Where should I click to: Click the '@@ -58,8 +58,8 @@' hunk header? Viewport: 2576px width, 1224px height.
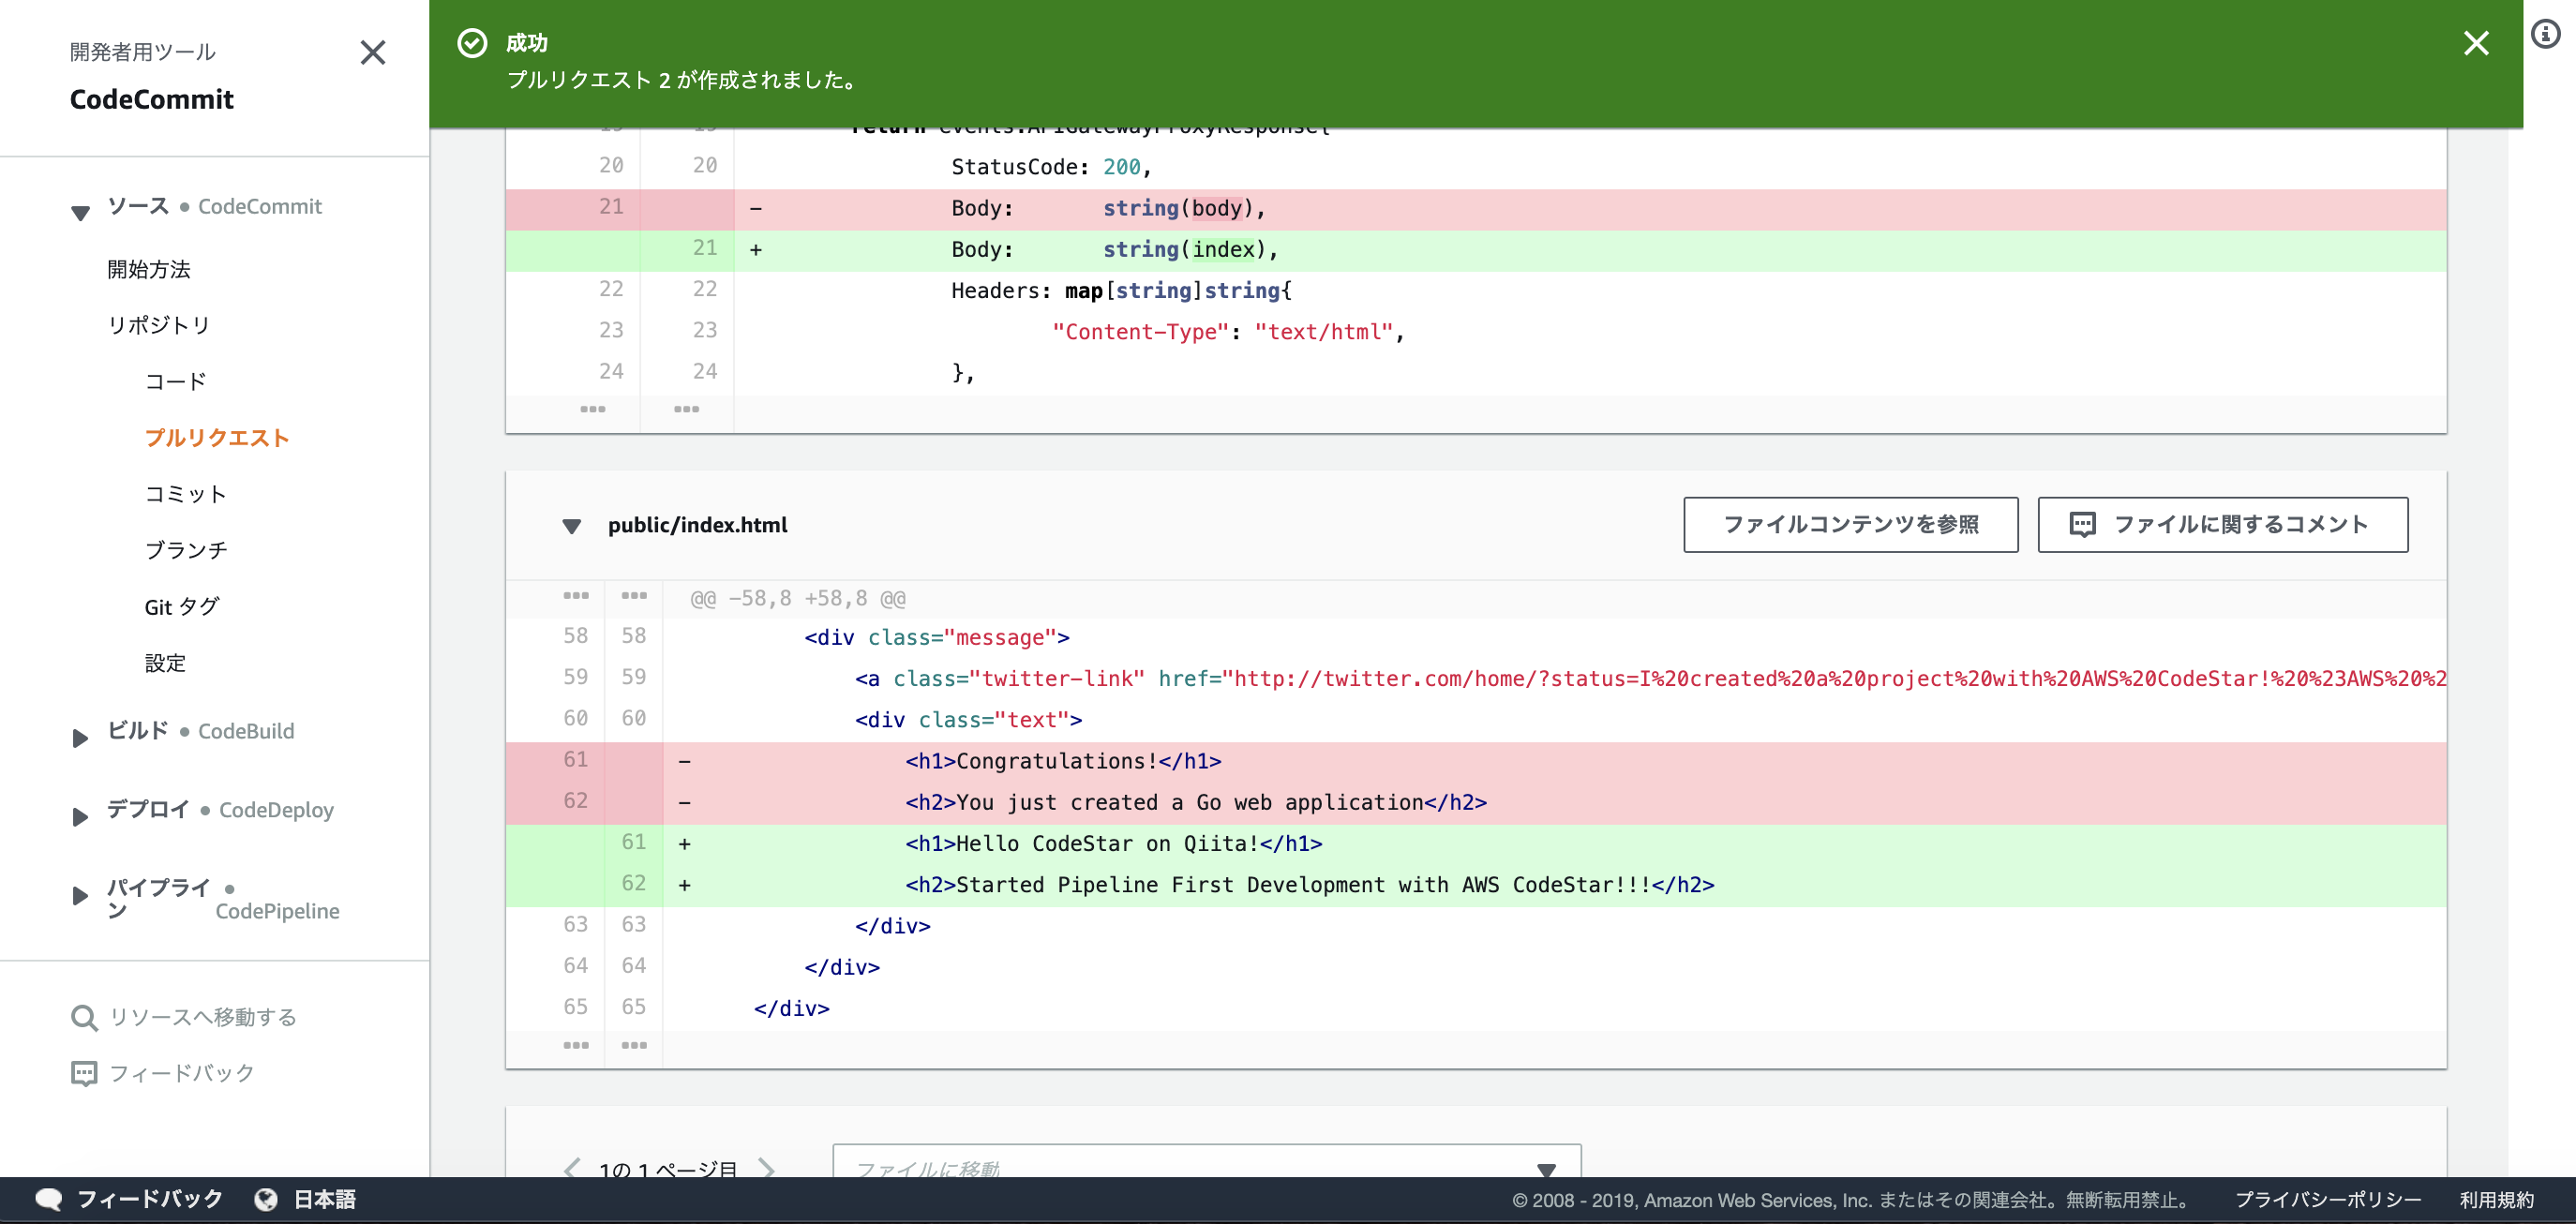pyautogui.click(x=798, y=599)
